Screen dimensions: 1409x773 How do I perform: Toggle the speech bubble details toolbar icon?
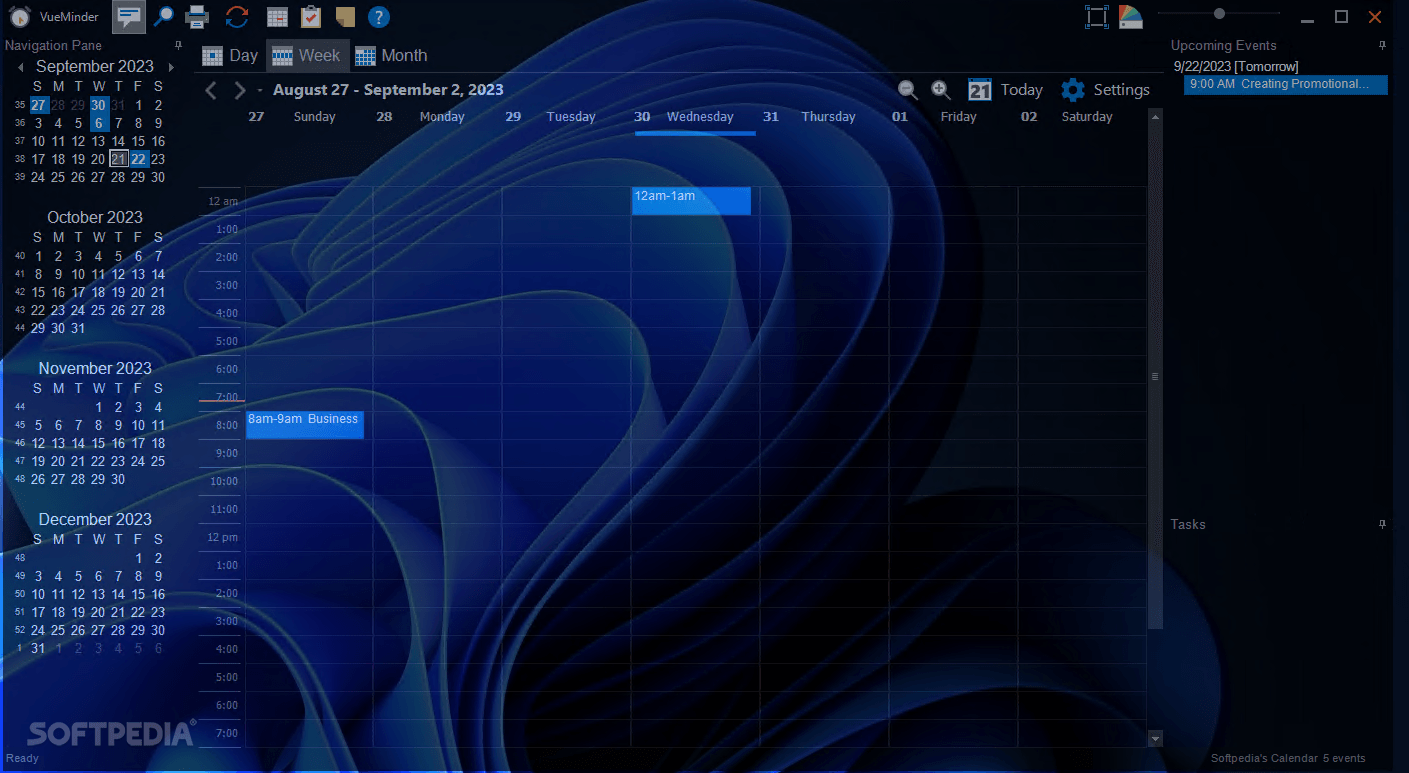click(128, 17)
